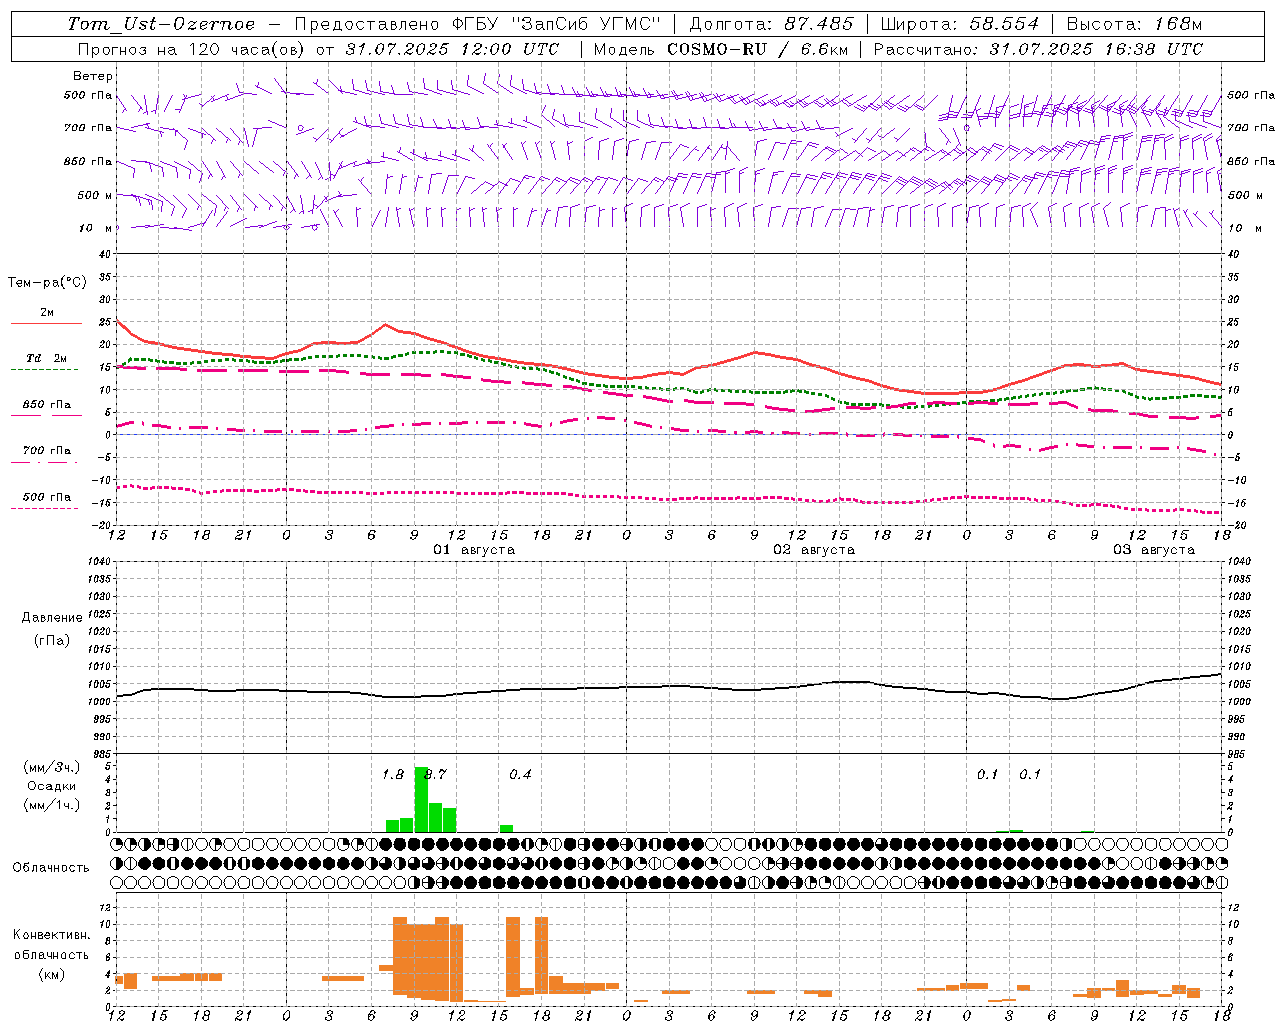Image resolution: width=1280 pixels, height=1024 pixels.
Task: Click the 0.4 precipitation total value
Action: click(x=520, y=775)
